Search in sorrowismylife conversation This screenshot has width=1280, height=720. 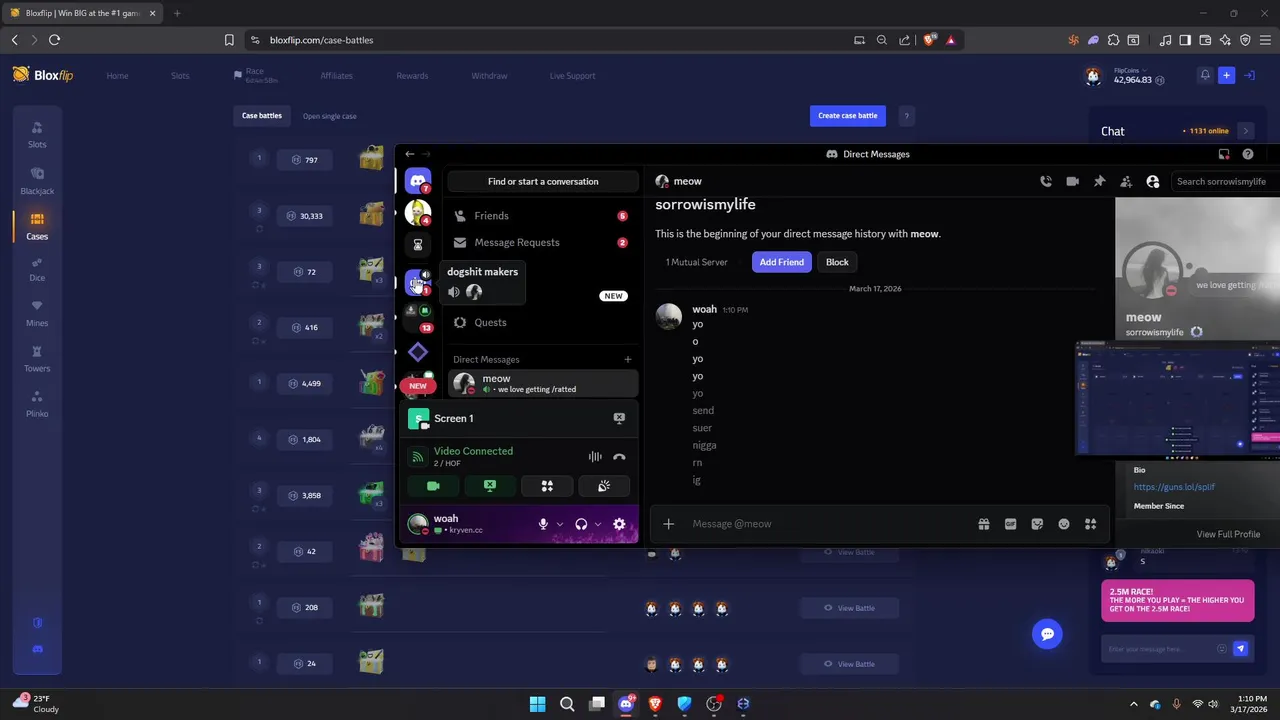pos(1225,181)
